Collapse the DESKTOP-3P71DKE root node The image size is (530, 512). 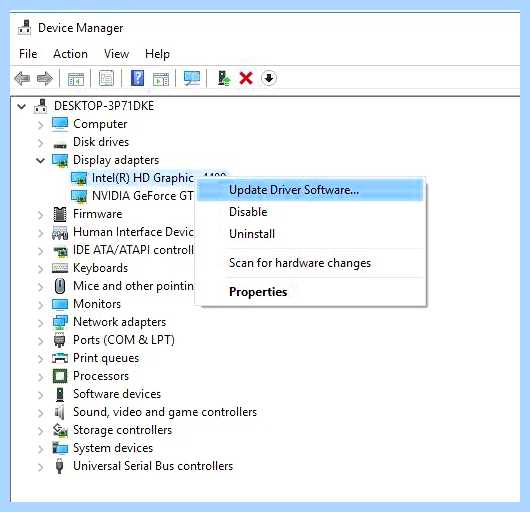click(x=22, y=107)
